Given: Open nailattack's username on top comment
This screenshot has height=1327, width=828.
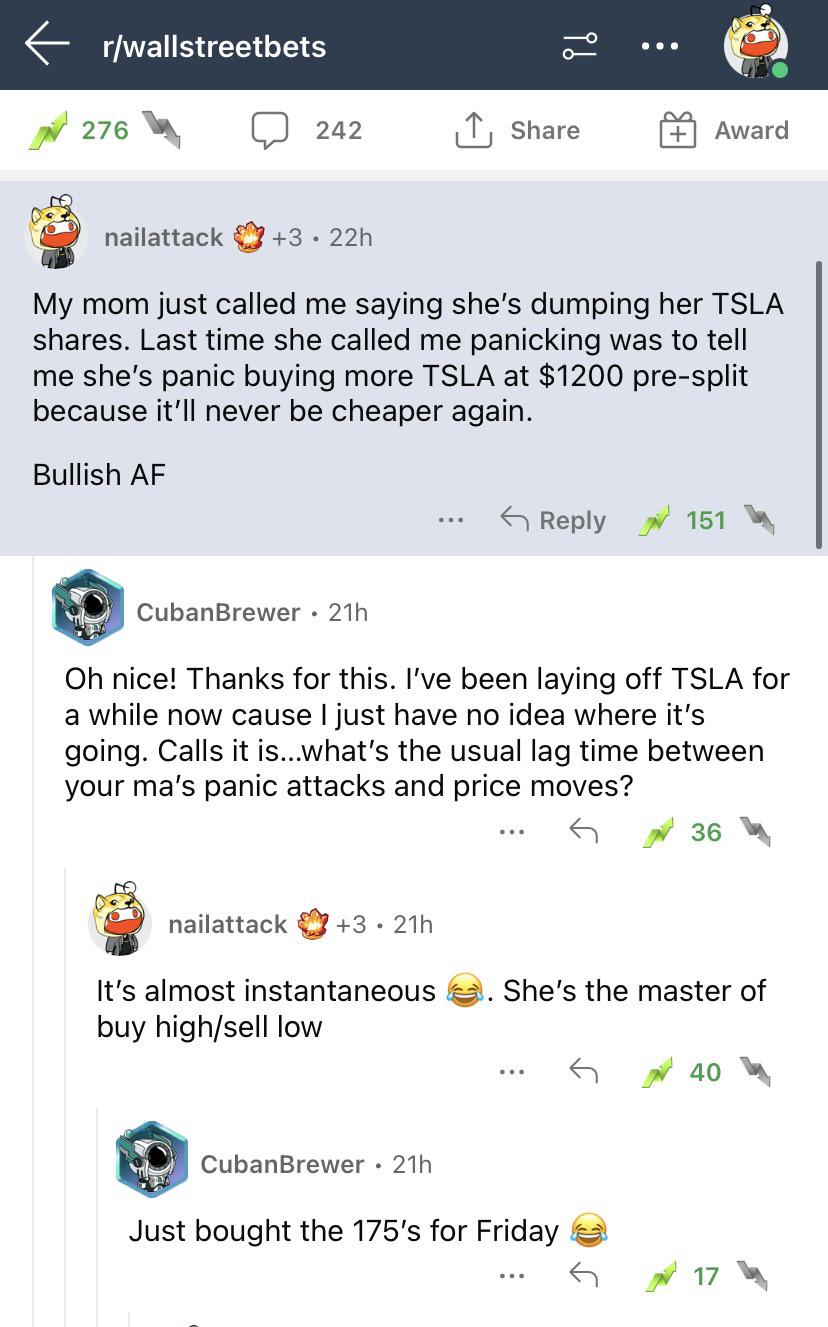Looking at the screenshot, I should point(163,237).
